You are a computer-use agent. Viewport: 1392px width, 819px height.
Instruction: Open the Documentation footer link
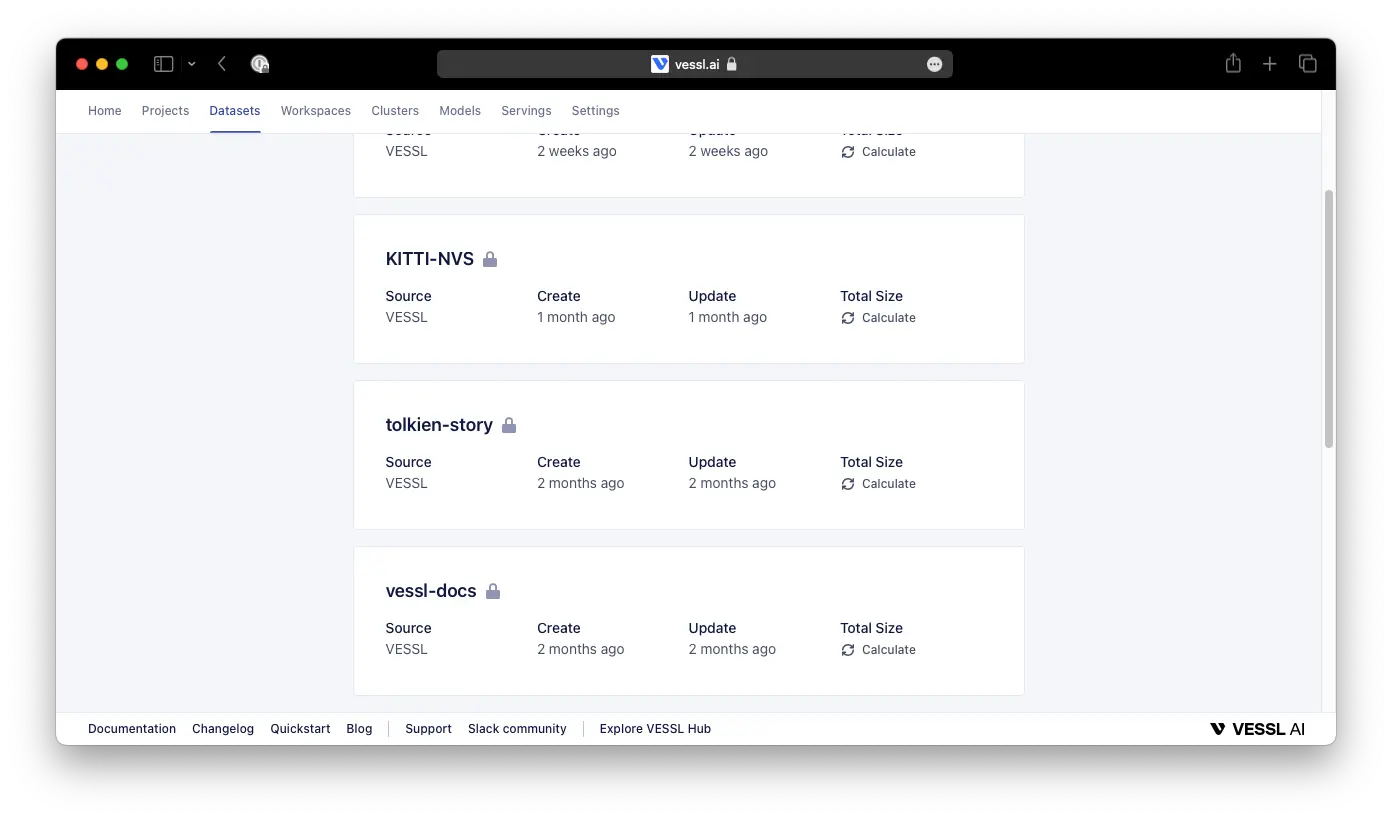[132, 729]
